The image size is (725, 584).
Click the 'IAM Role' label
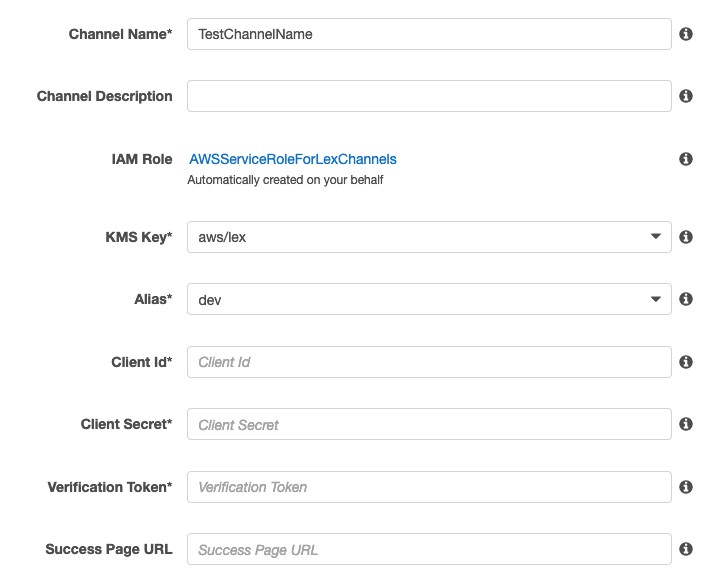(142, 159)
